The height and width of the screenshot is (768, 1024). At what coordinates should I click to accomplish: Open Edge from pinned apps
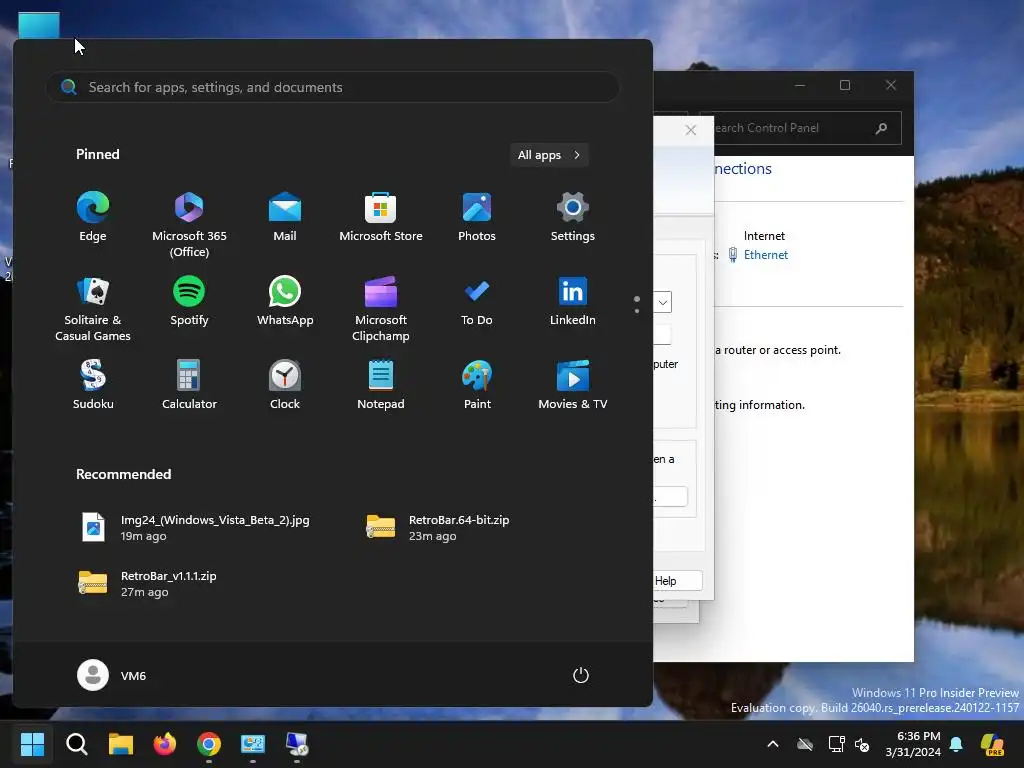pyautogui.click(x=93, y=217)
